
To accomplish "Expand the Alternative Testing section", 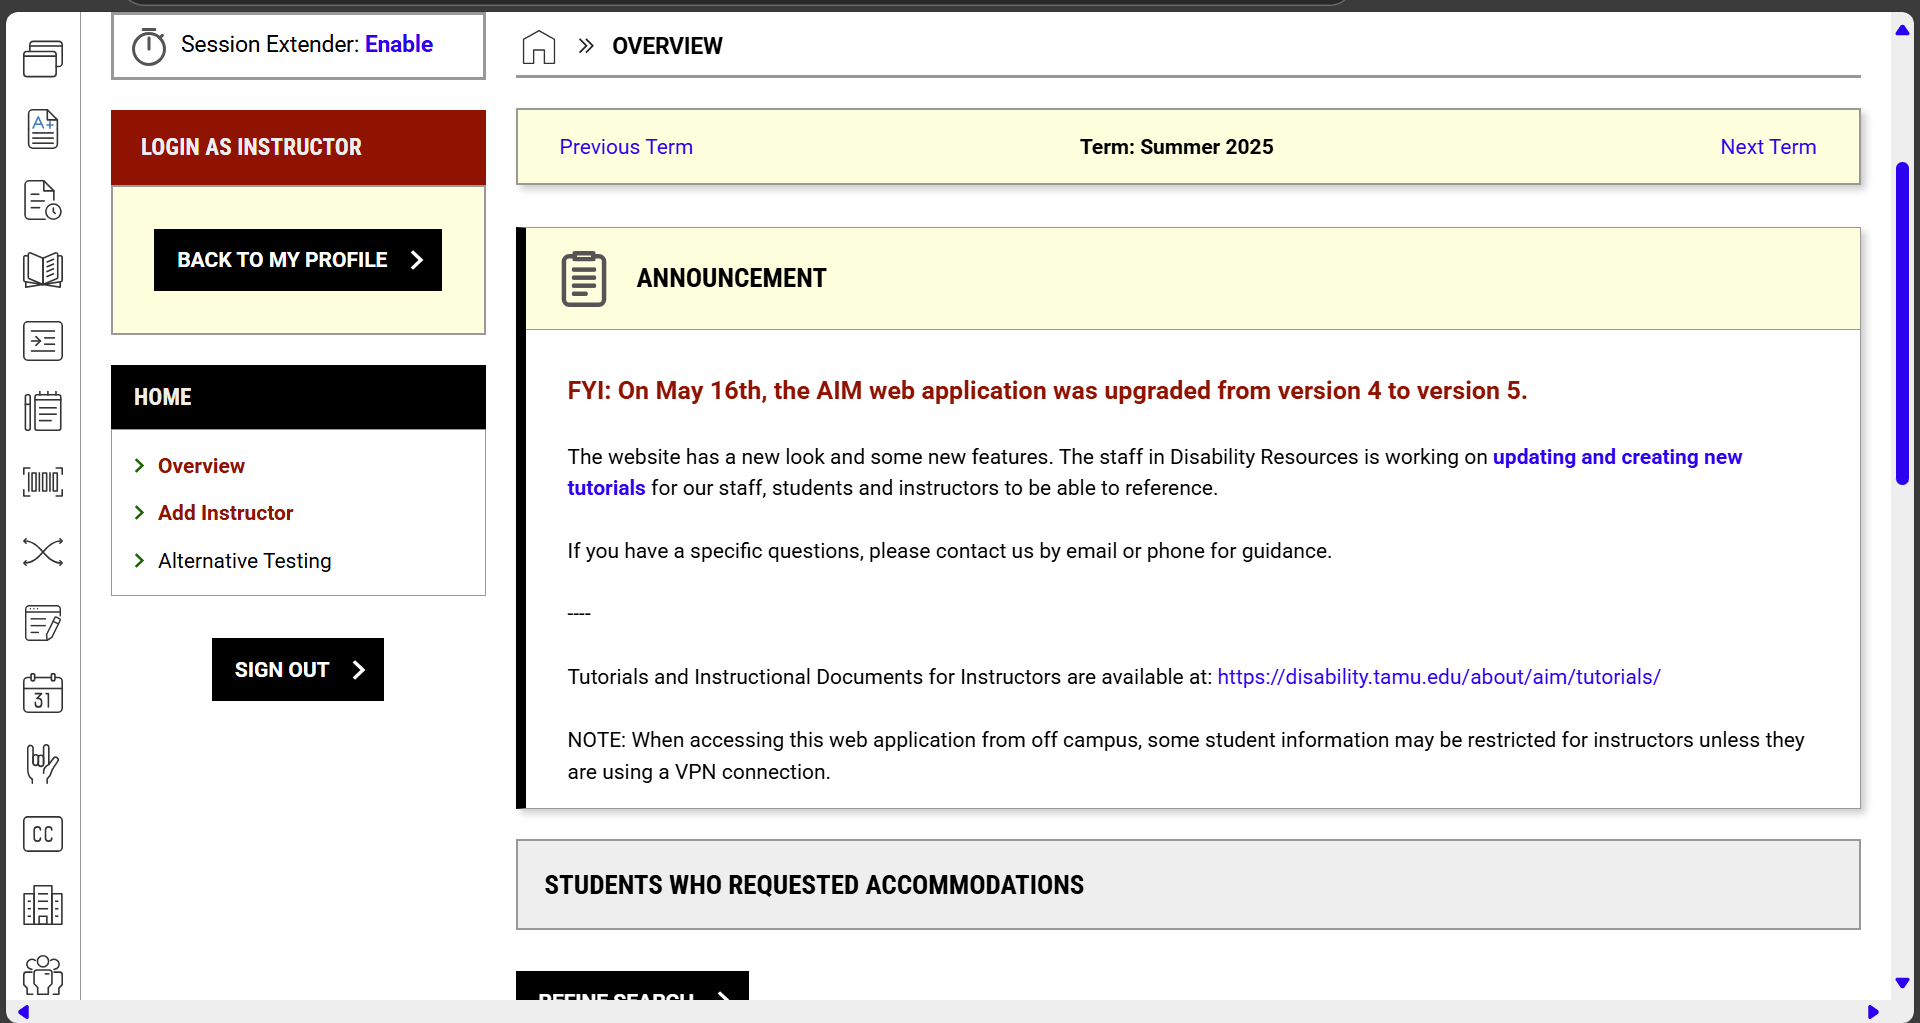I will [x=244, y=560].
